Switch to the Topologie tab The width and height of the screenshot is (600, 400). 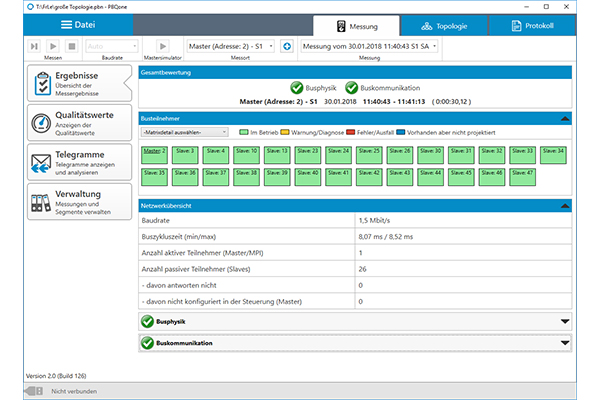[x=444, y=26]
